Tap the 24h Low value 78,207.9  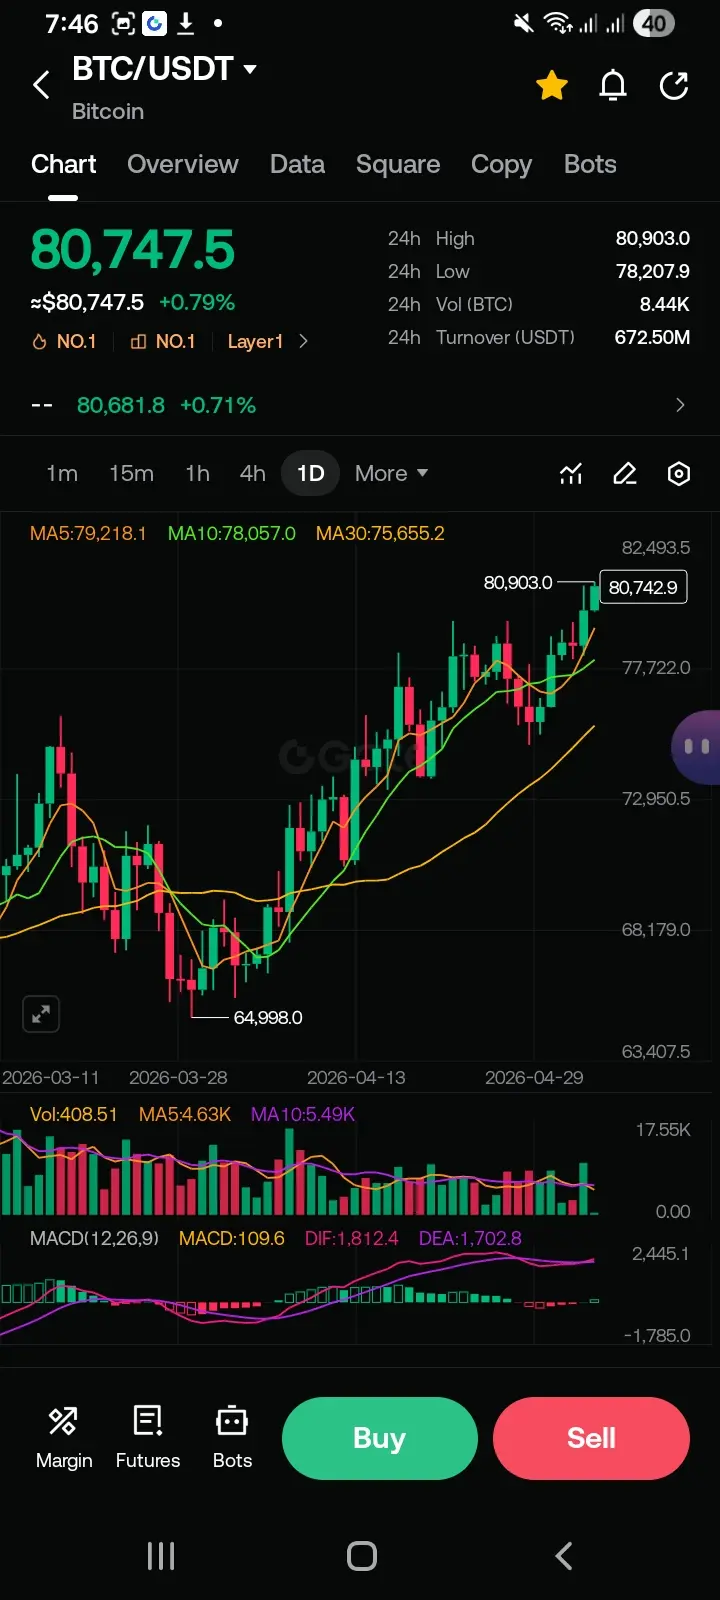pyautogui.click(x=653, y=271)
